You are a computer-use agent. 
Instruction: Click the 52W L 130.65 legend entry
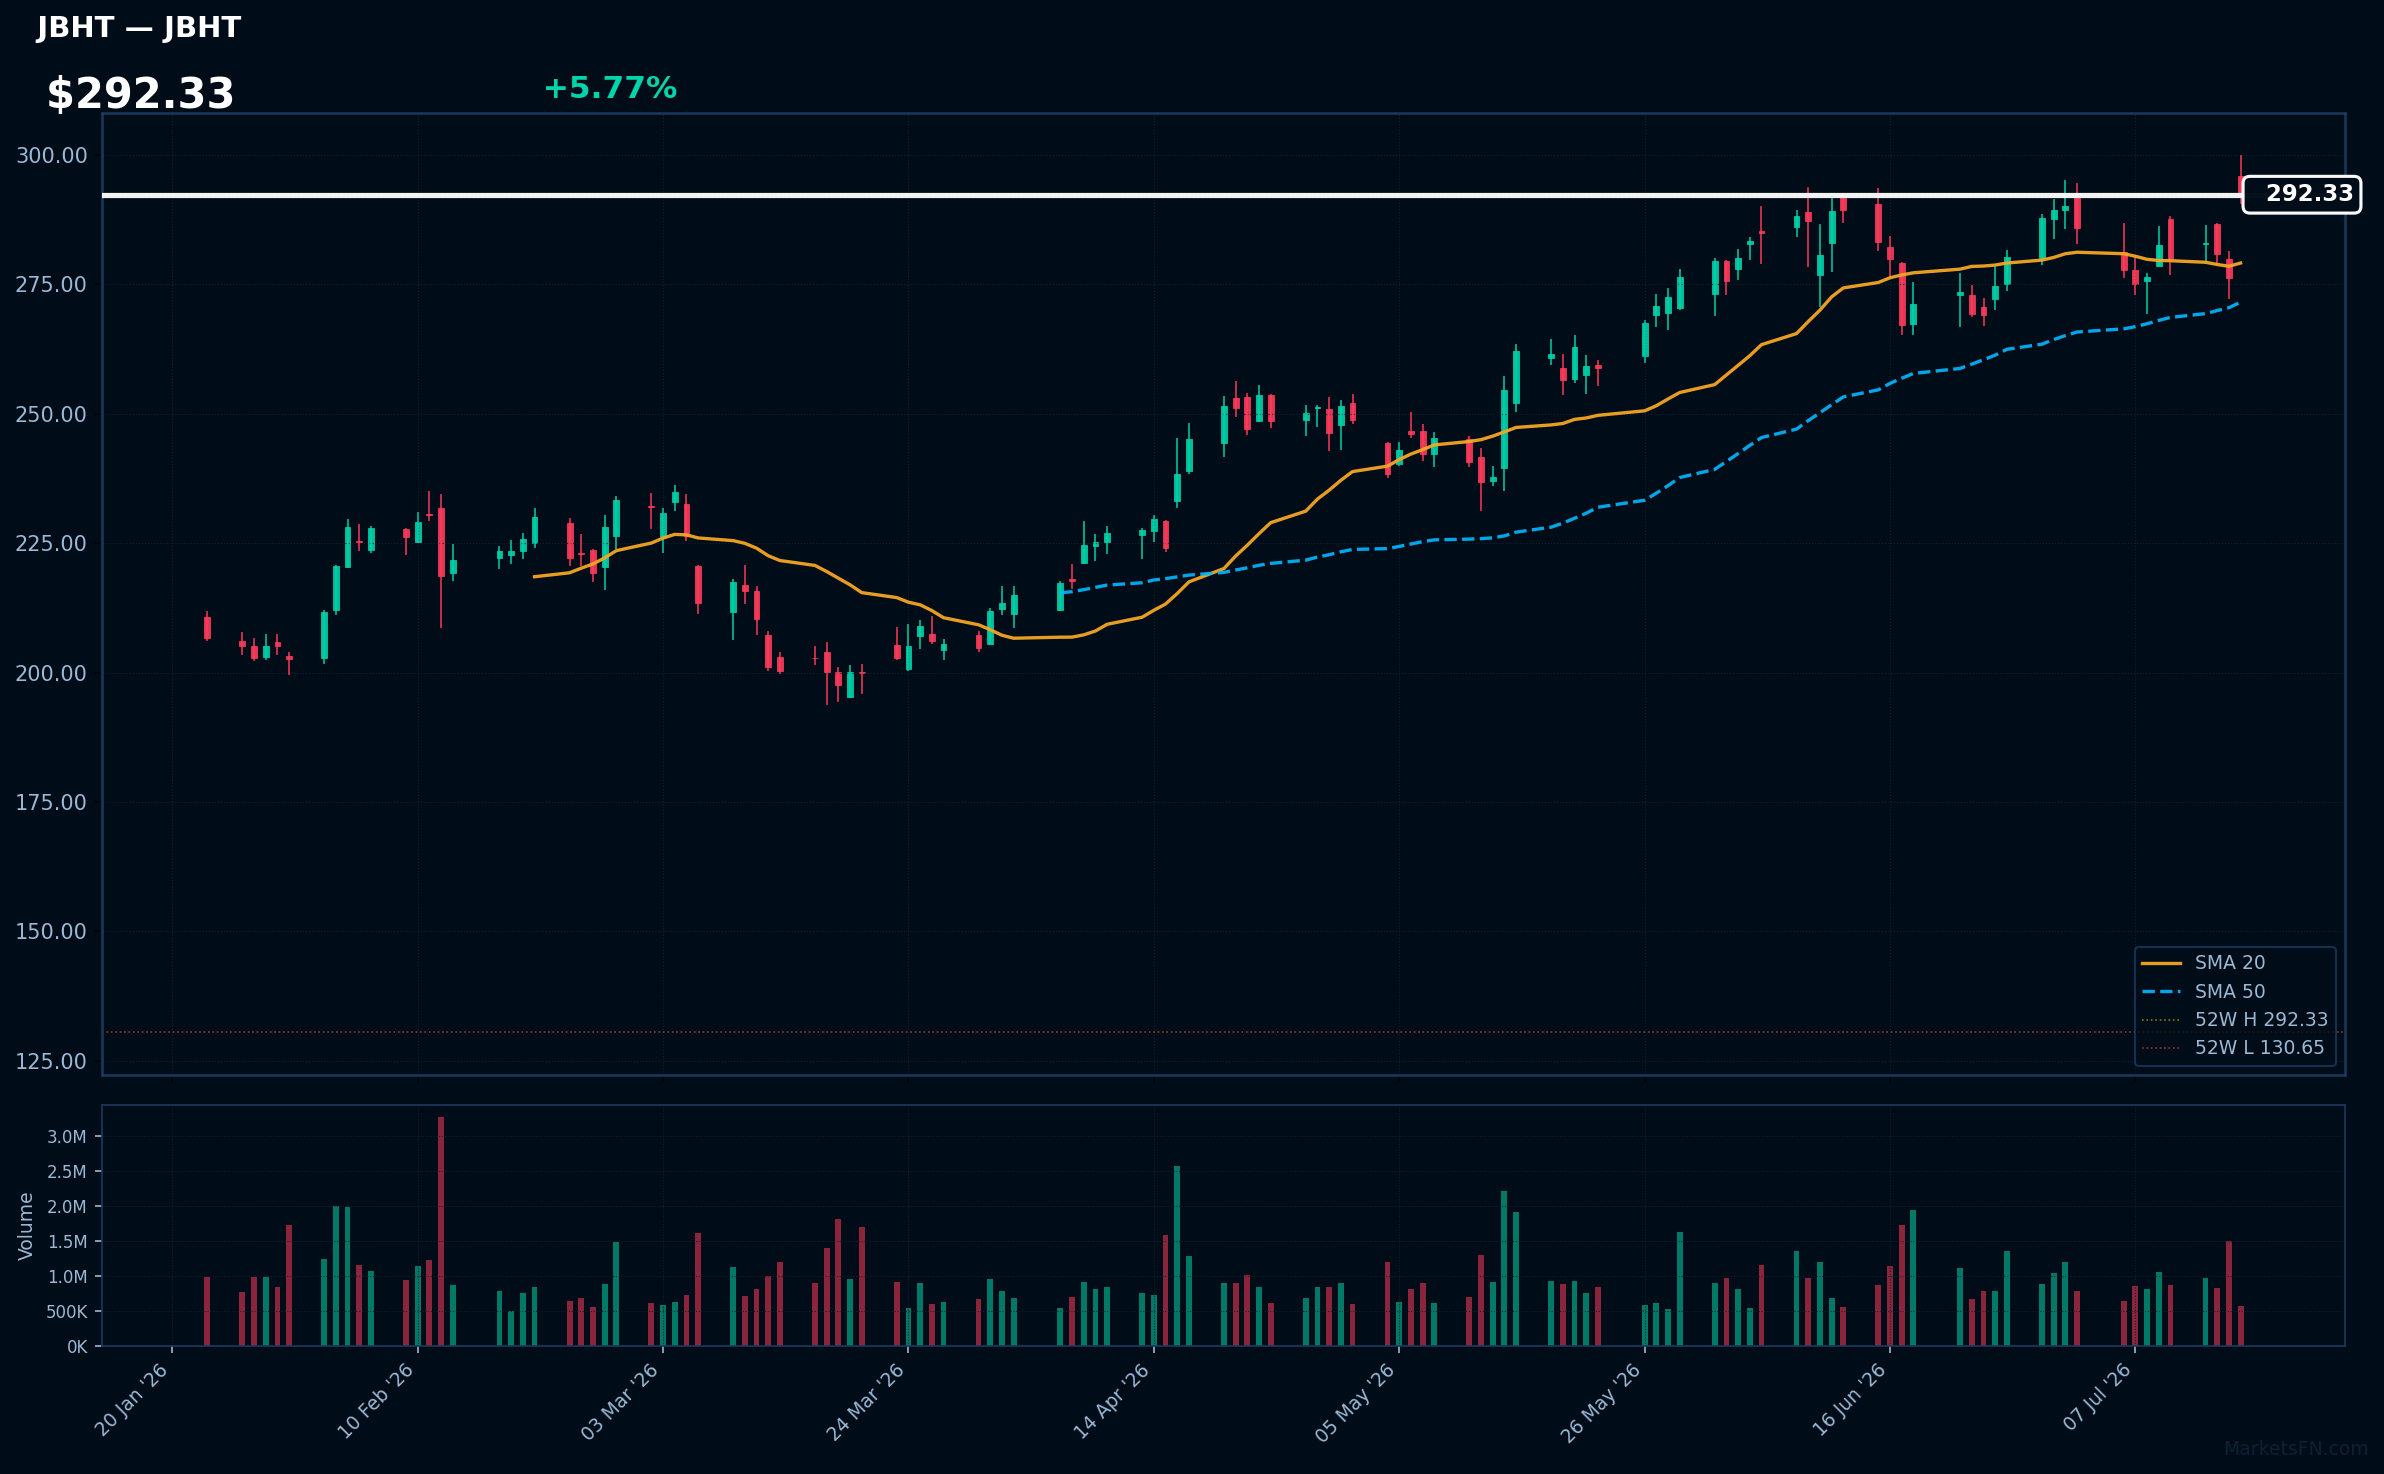pos(2232,1047)
